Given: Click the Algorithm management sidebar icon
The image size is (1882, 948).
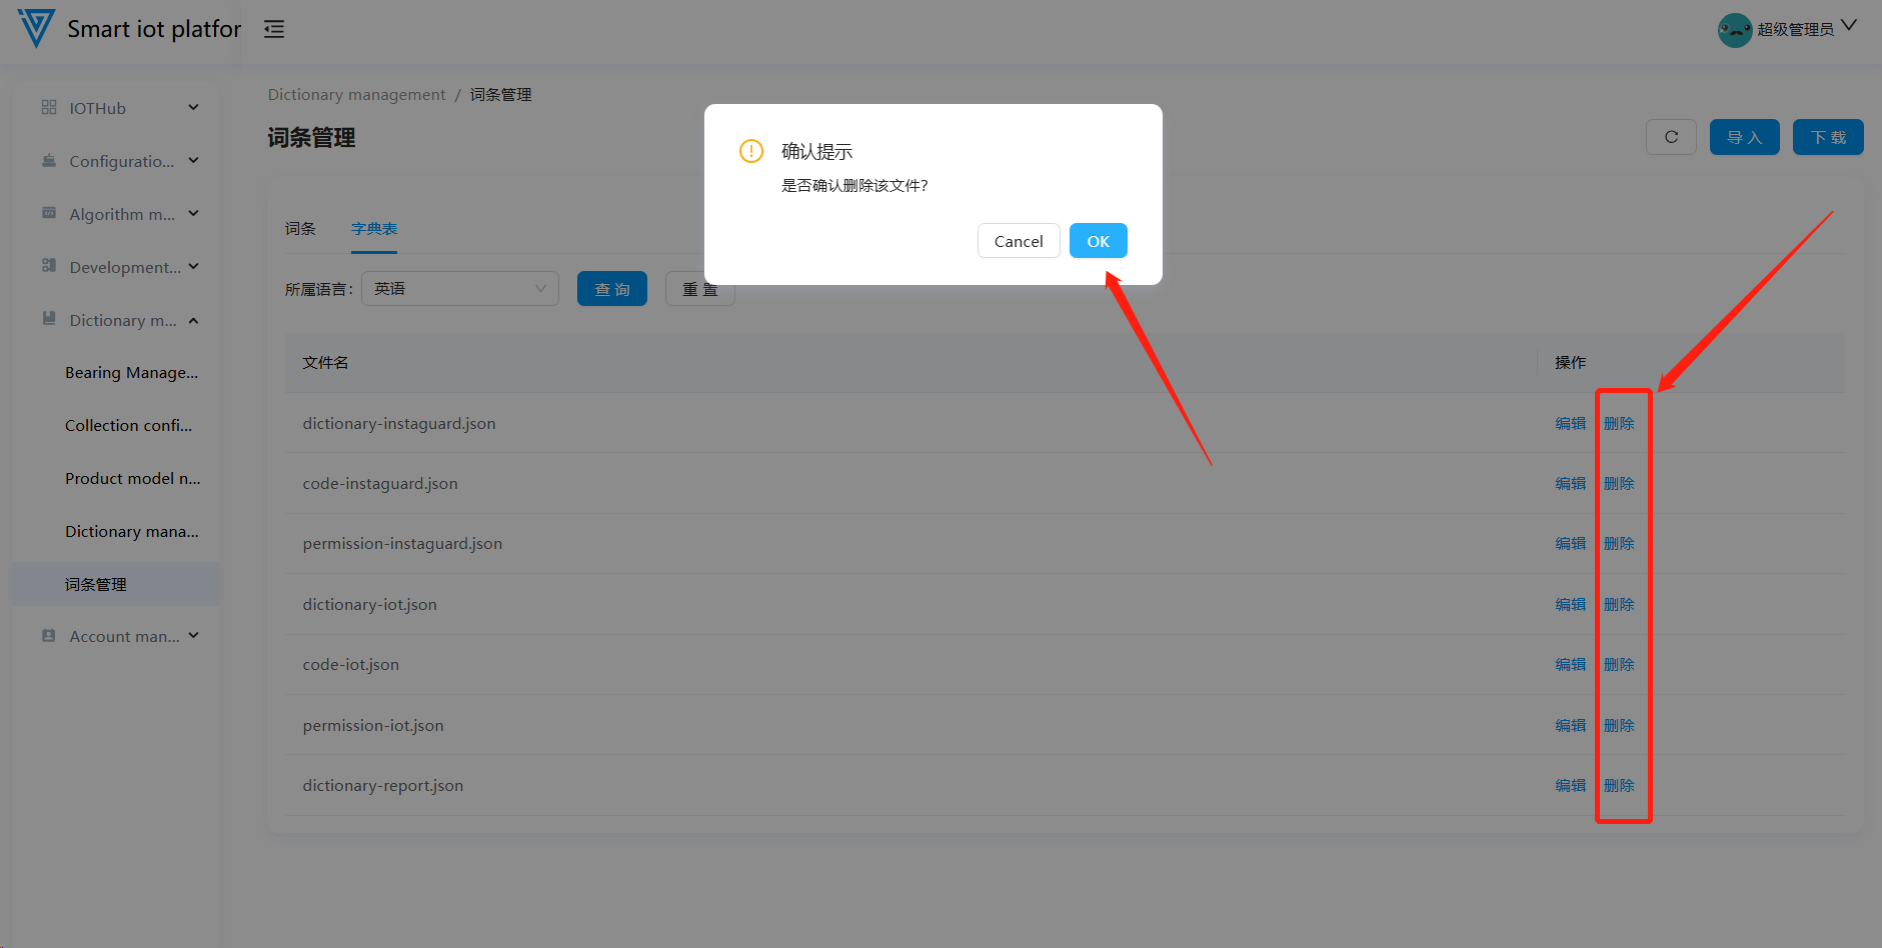Looking at the screenshot, I should (x=49, y=213).
